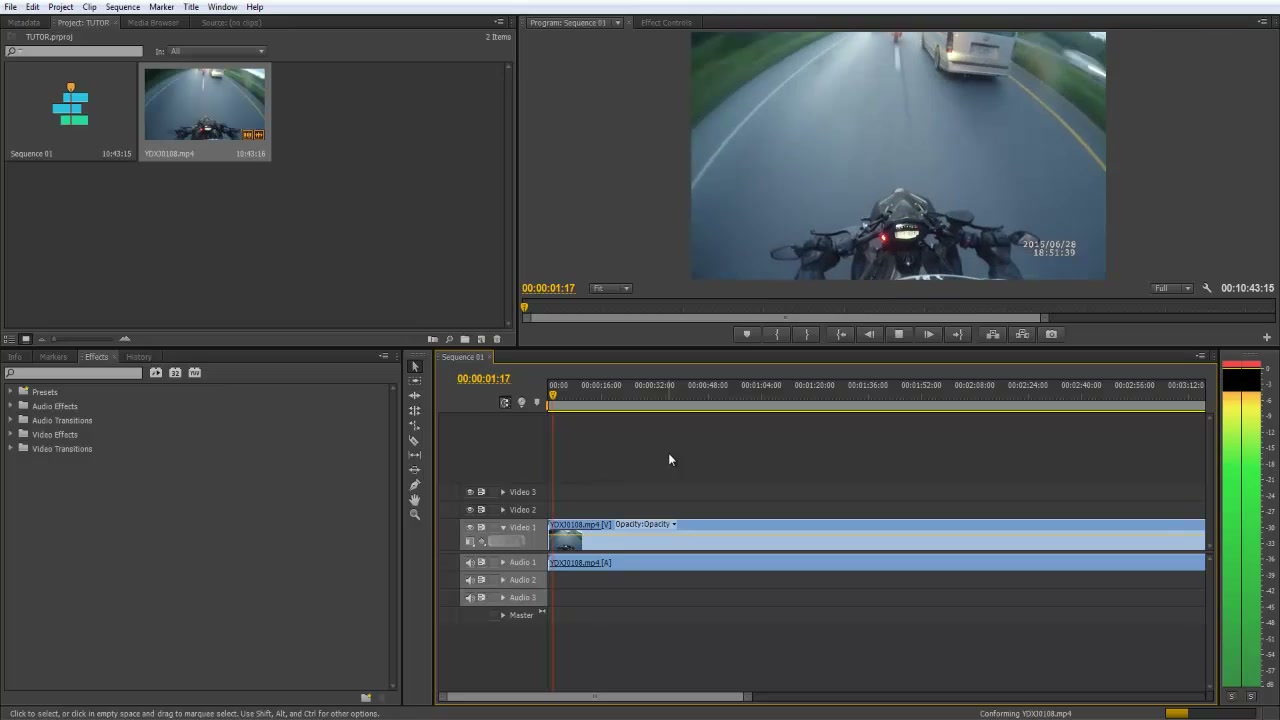Click the Go to In point button
The width and height of the screenshot is (1280, 720).
[841, 335]
